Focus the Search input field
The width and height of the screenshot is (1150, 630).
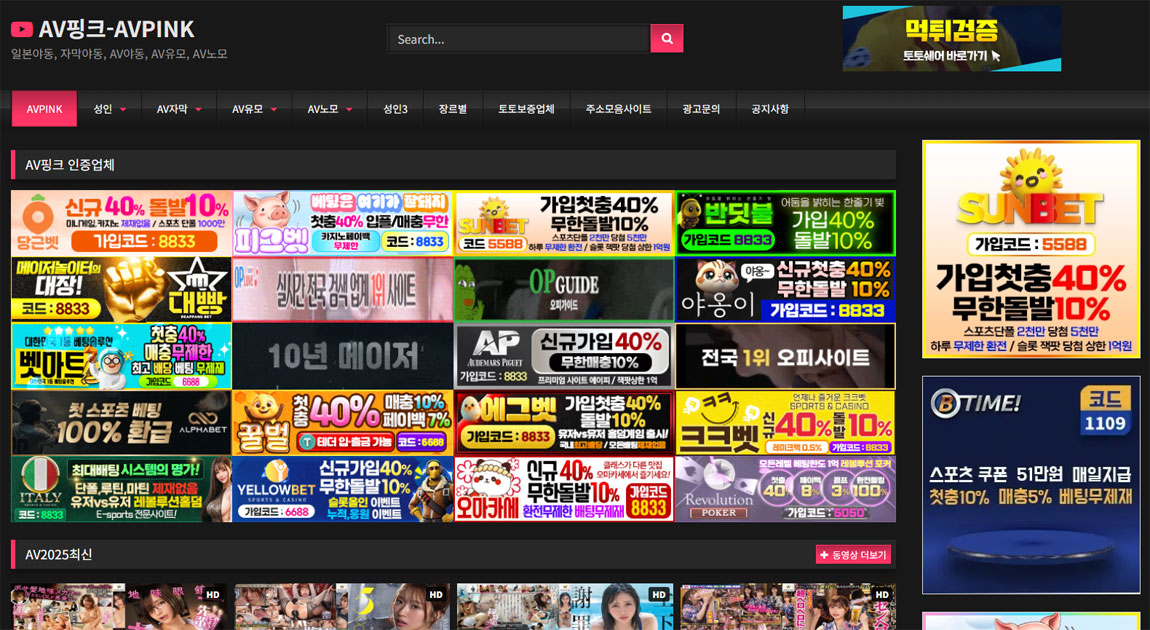coord(518,39)
